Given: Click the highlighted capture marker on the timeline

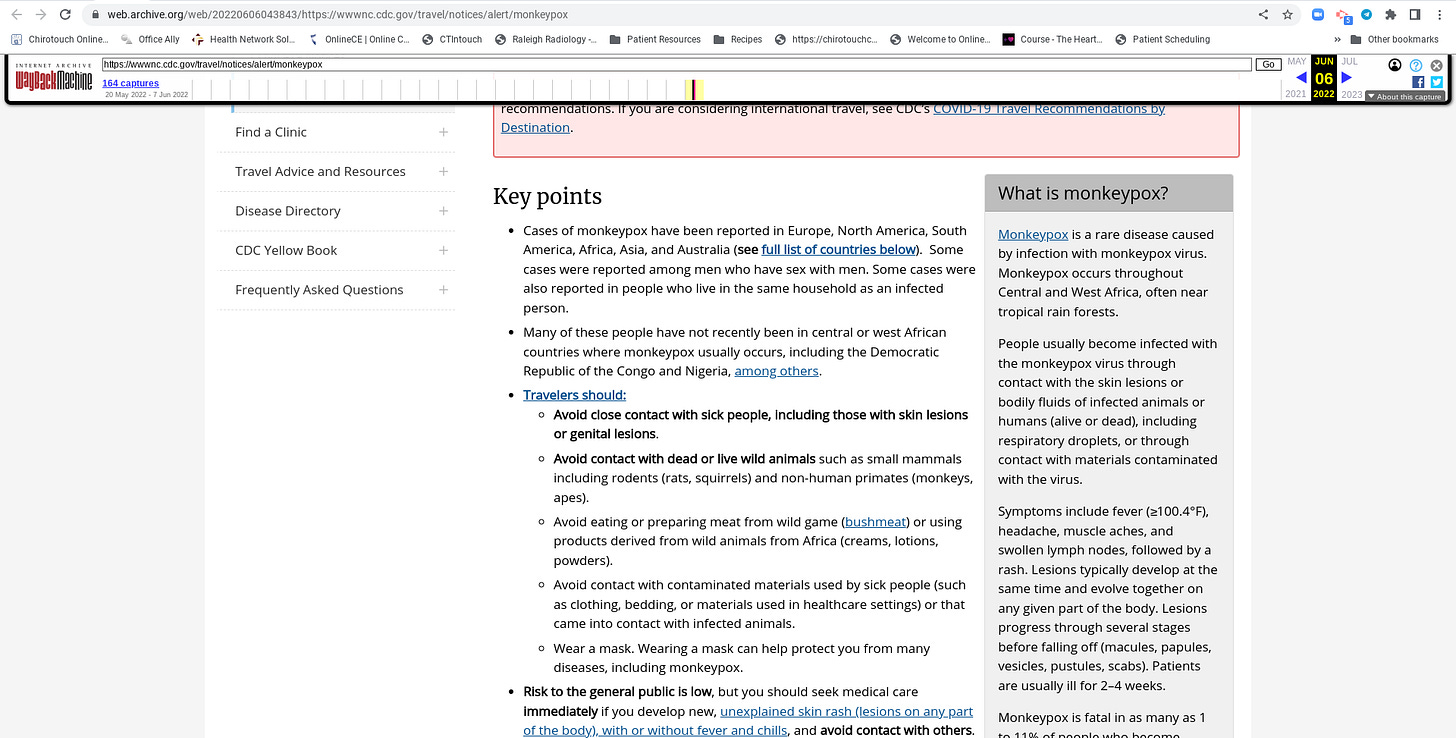Looking at the screenshot, I should click(694, 89).
